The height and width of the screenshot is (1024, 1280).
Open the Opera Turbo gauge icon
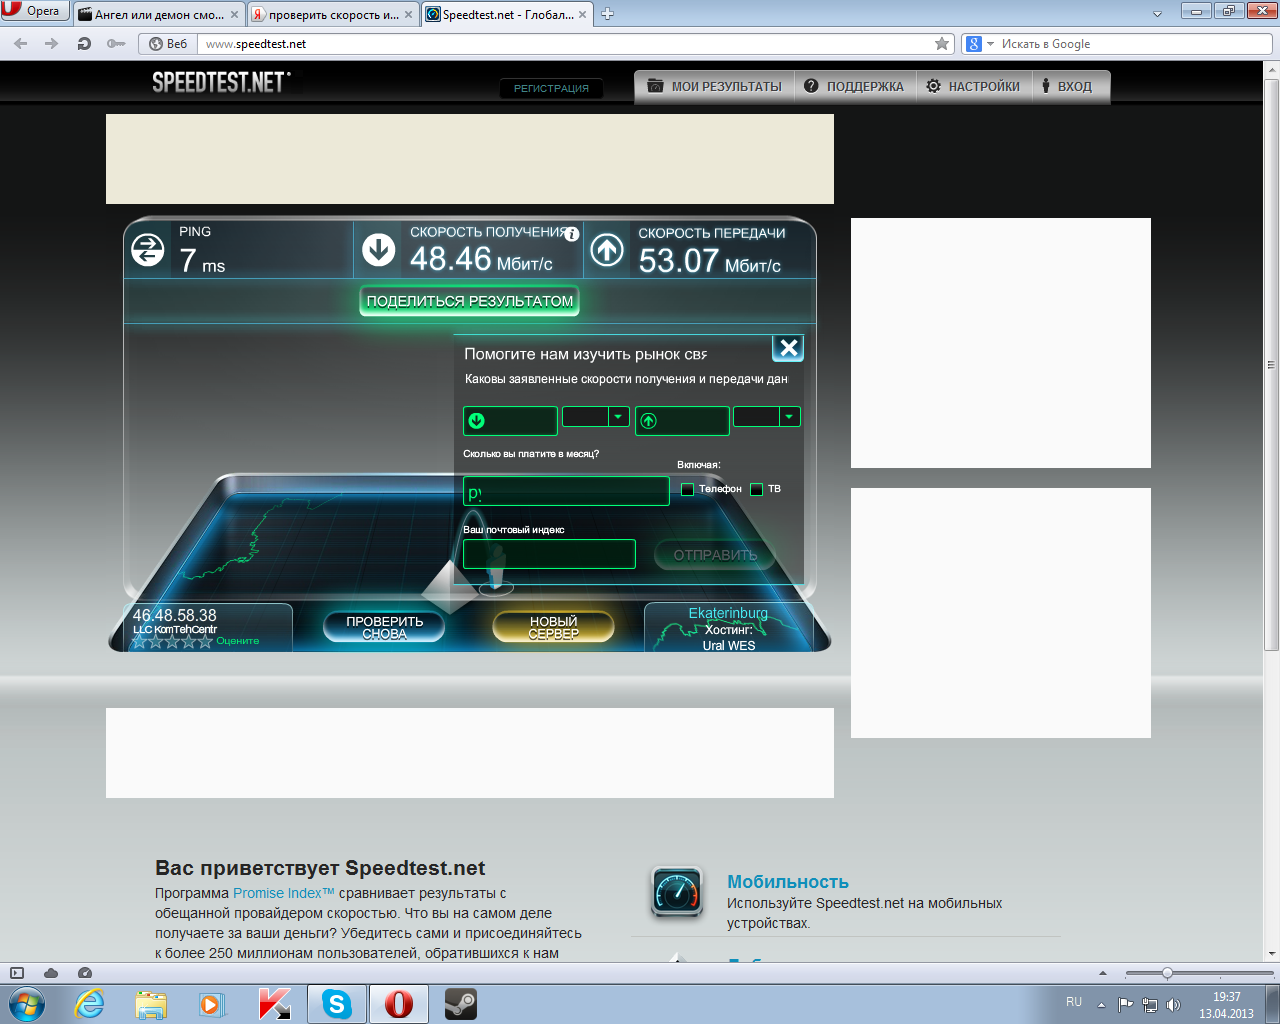pos(85,973)
